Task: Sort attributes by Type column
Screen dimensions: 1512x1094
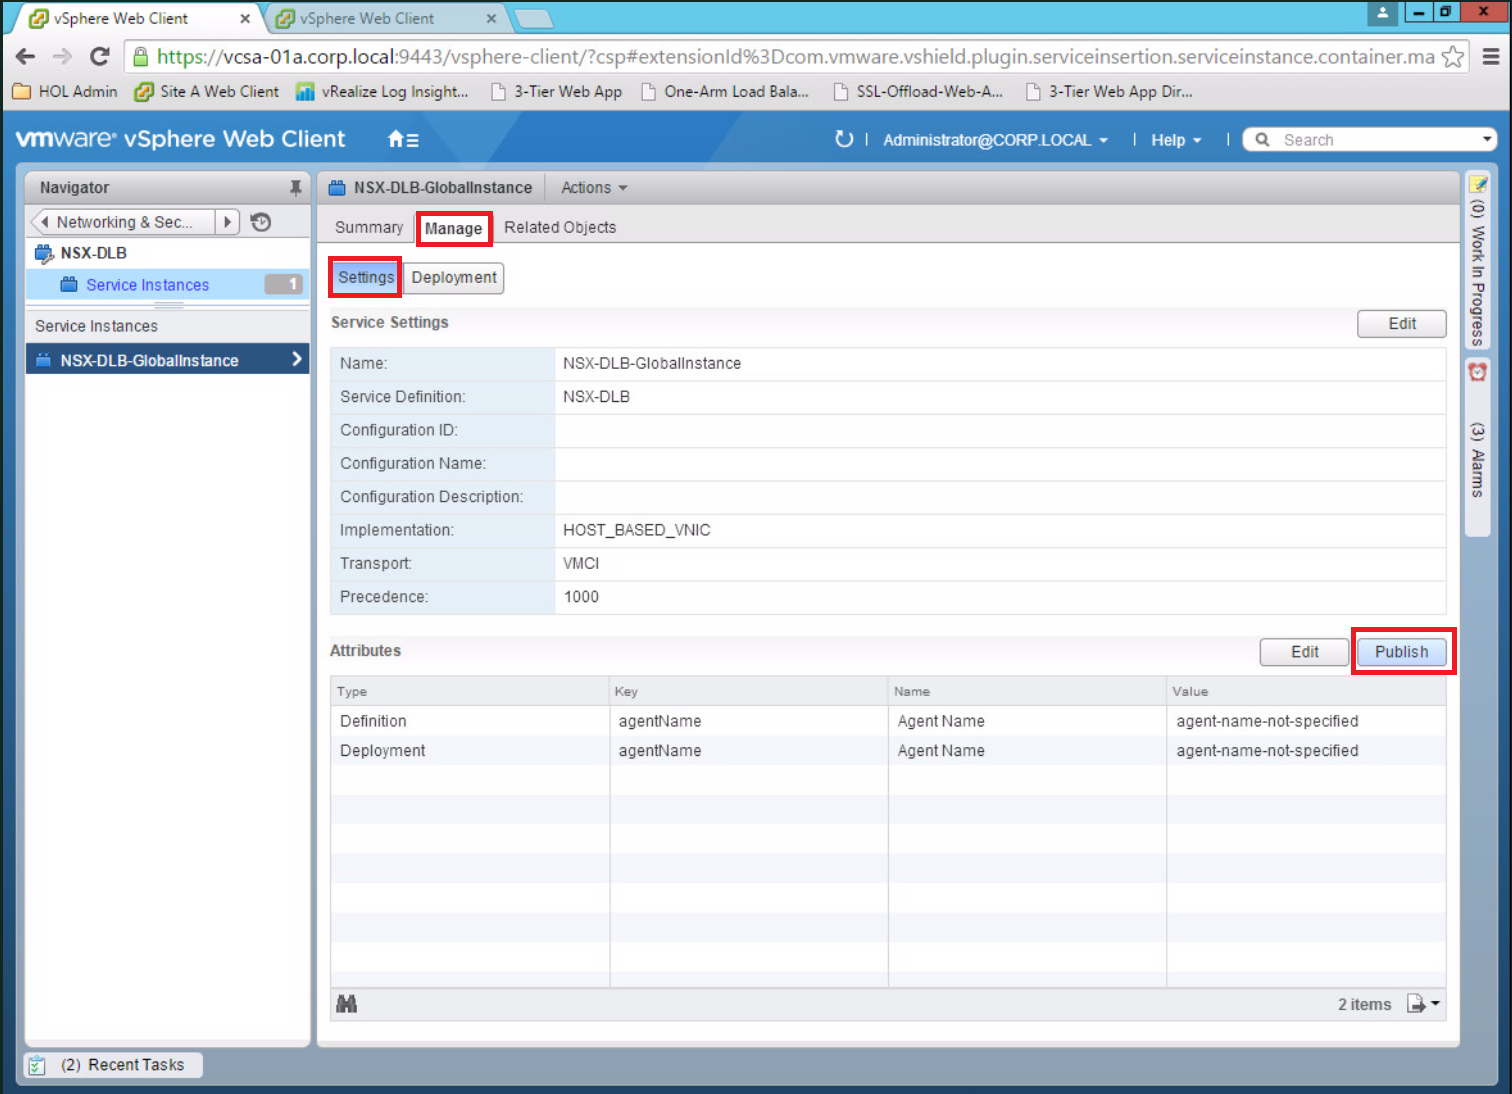Action: coord(470,691)
